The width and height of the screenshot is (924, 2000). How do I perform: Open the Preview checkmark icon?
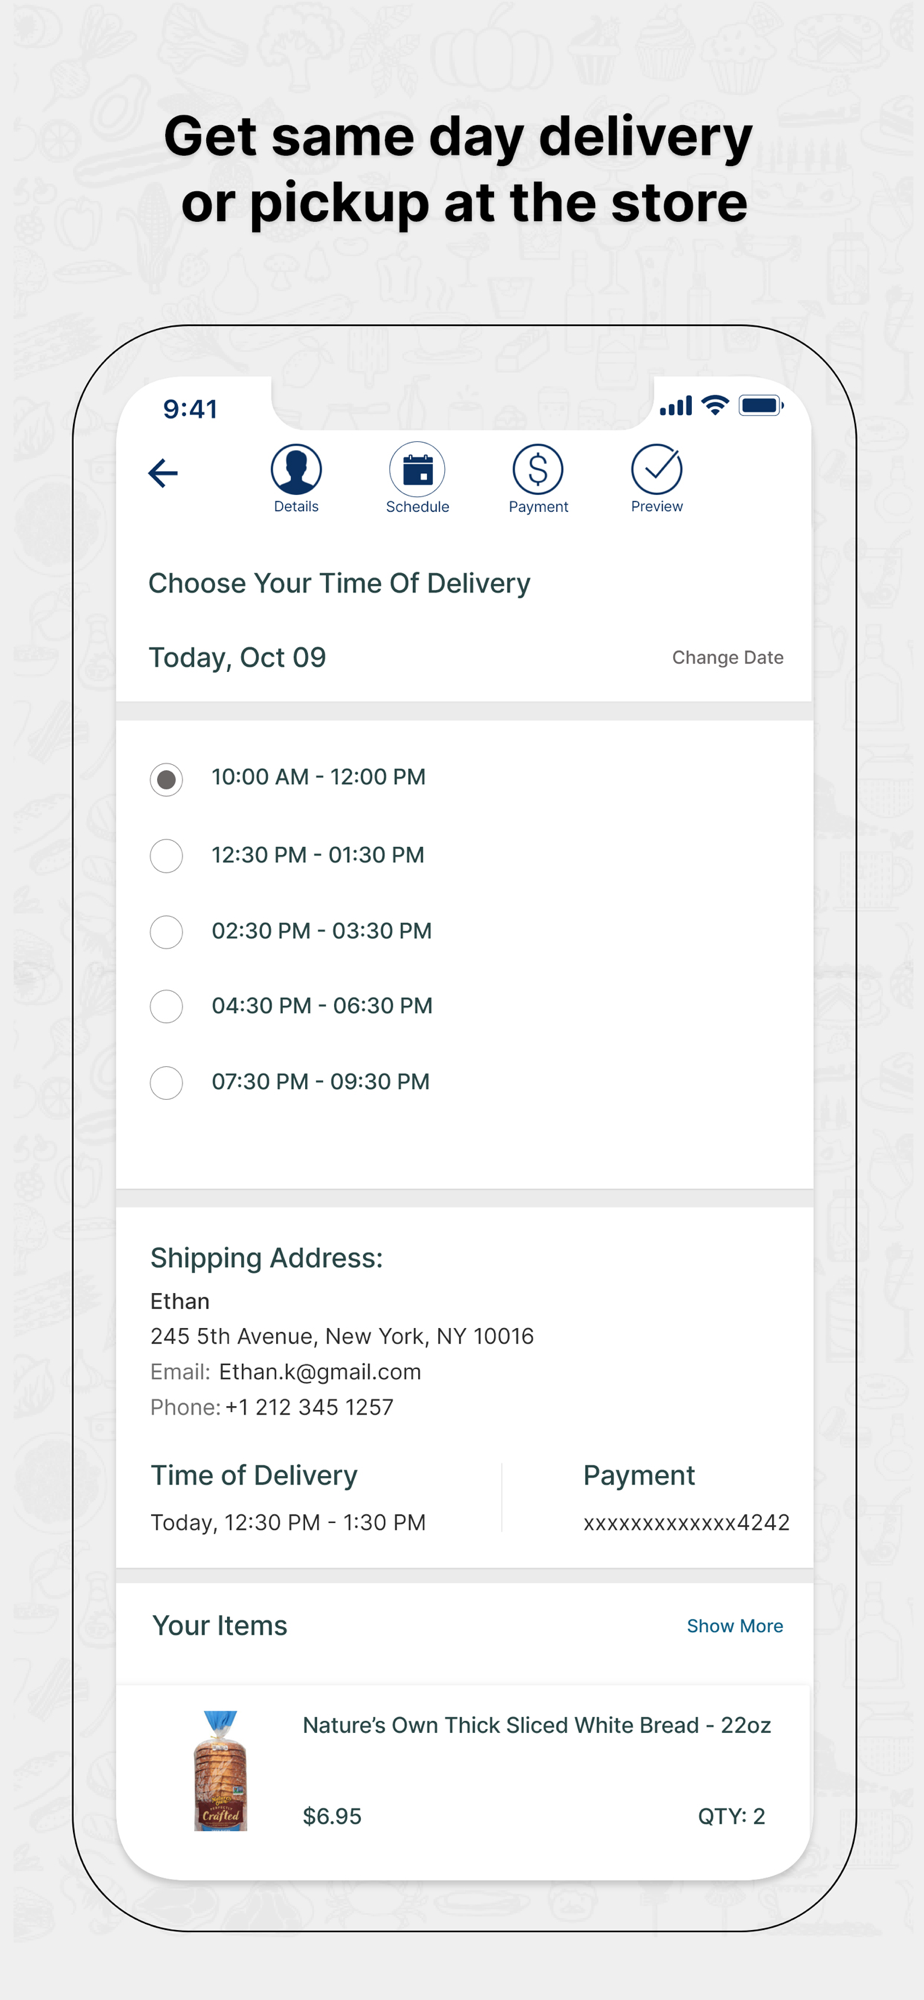coord(657,469)
